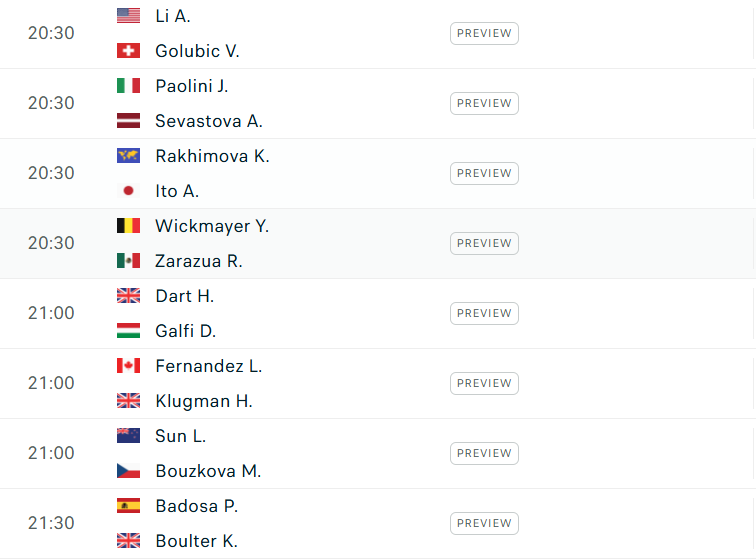756x559 pixels.
Task: Select player name Sevastova A.
Action: click(x=209, y=121)
